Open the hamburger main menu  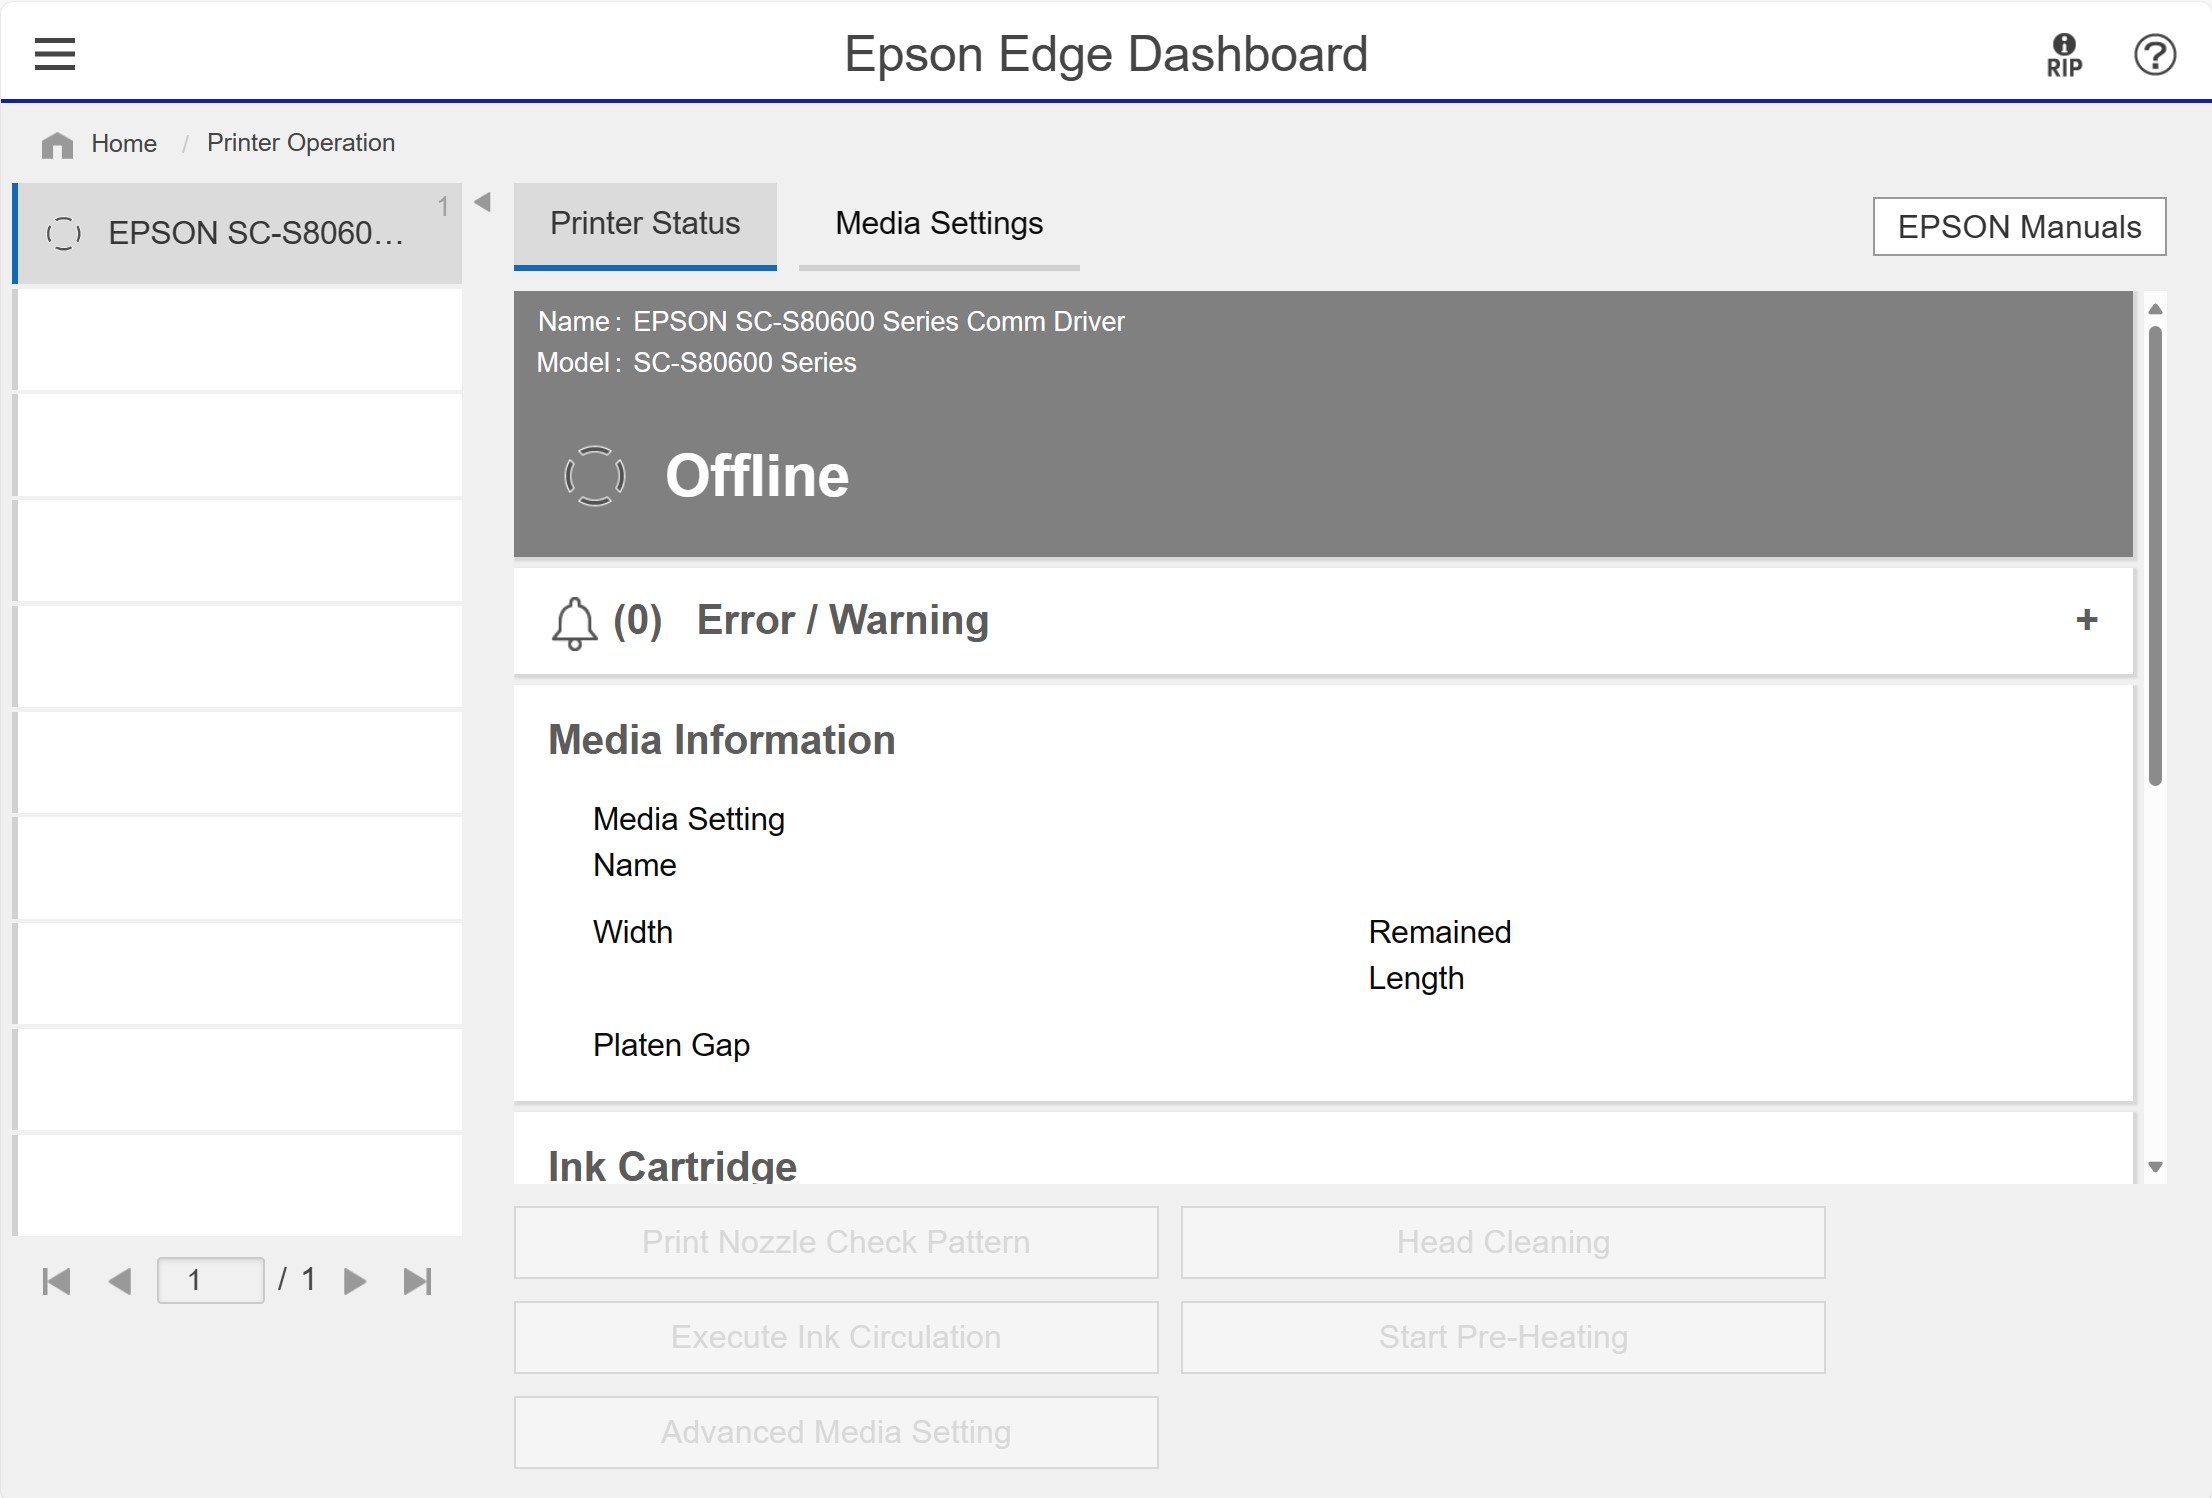tap(55, 54)
